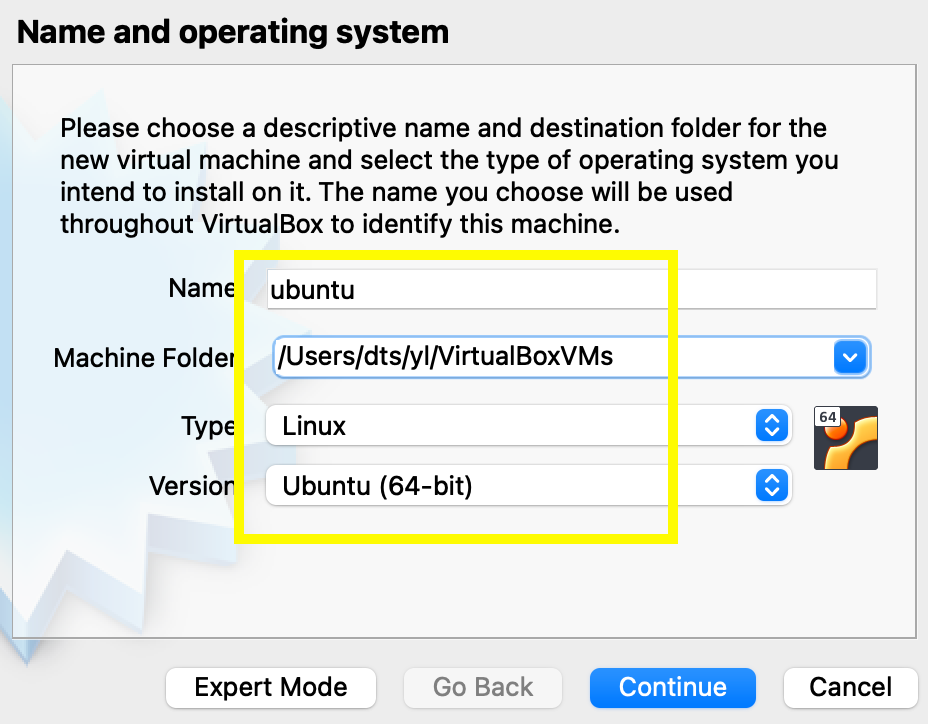Click the Version field labeled Ubuntu (64-bit)

point(450,486)
